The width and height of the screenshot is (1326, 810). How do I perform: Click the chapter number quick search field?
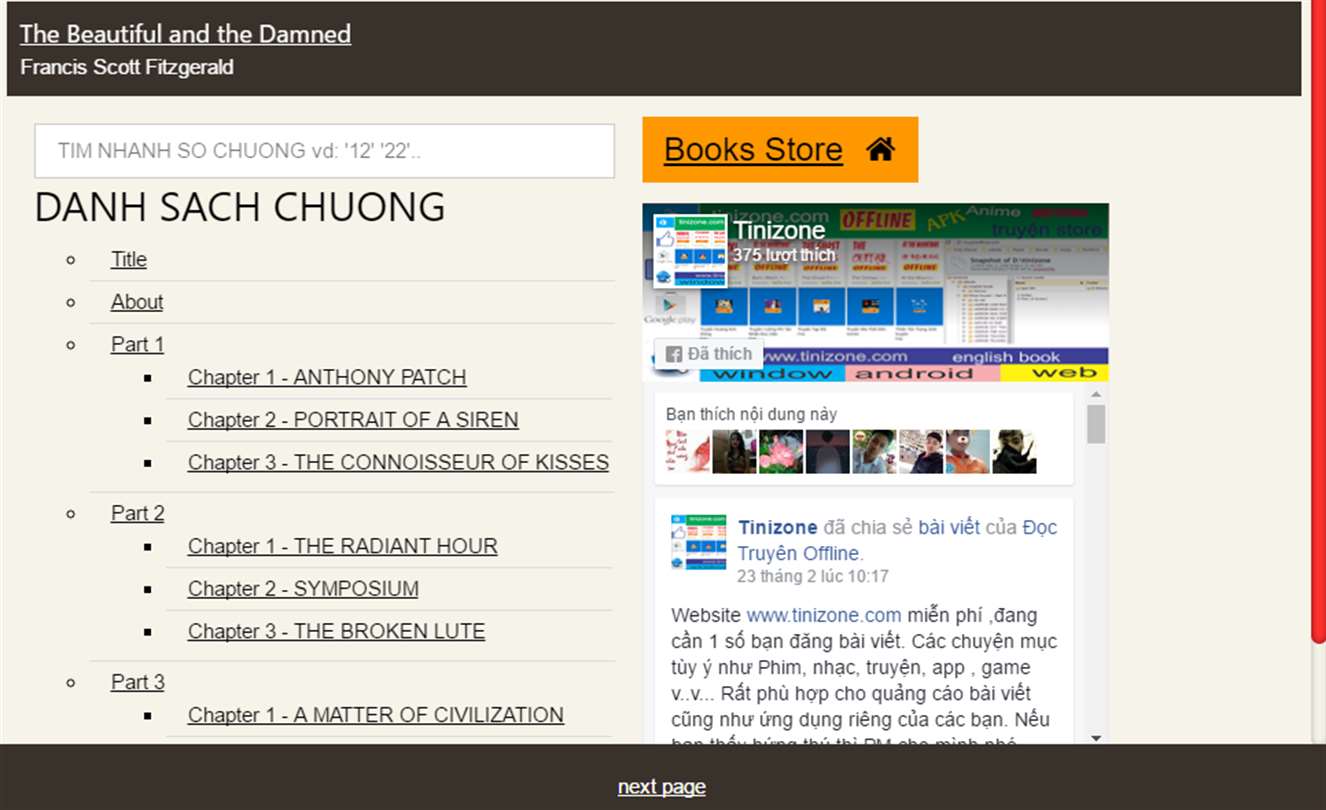(324, 151)
